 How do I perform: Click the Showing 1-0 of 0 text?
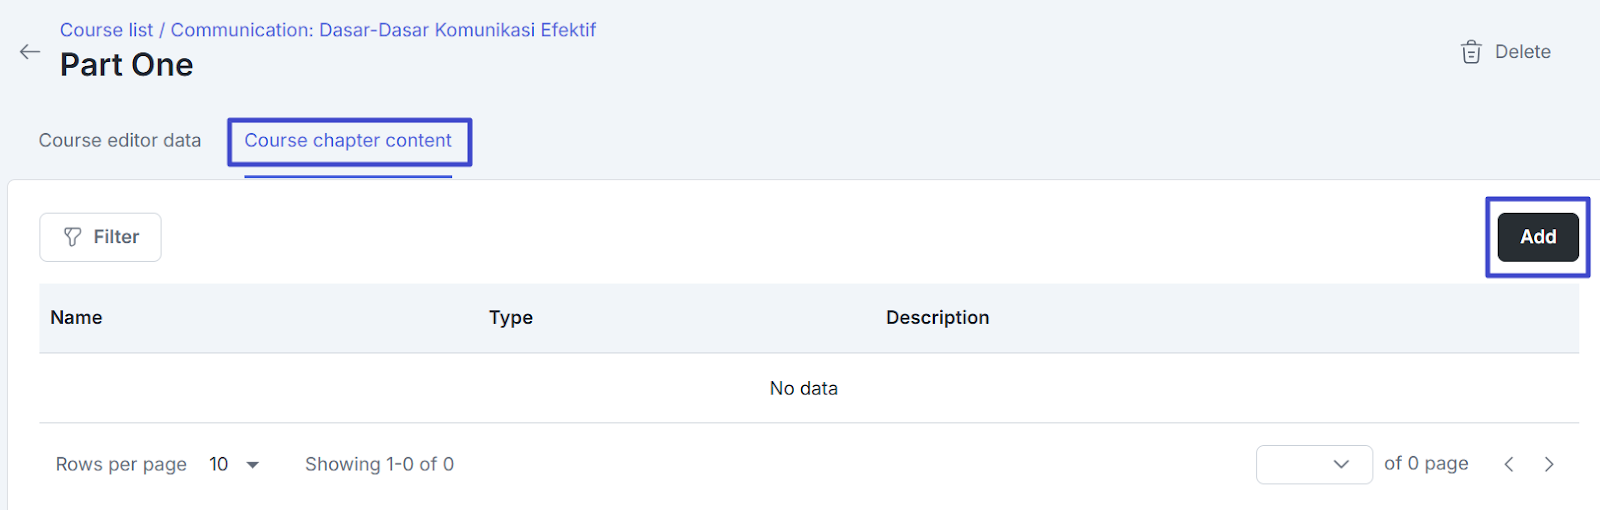[379, 464]
